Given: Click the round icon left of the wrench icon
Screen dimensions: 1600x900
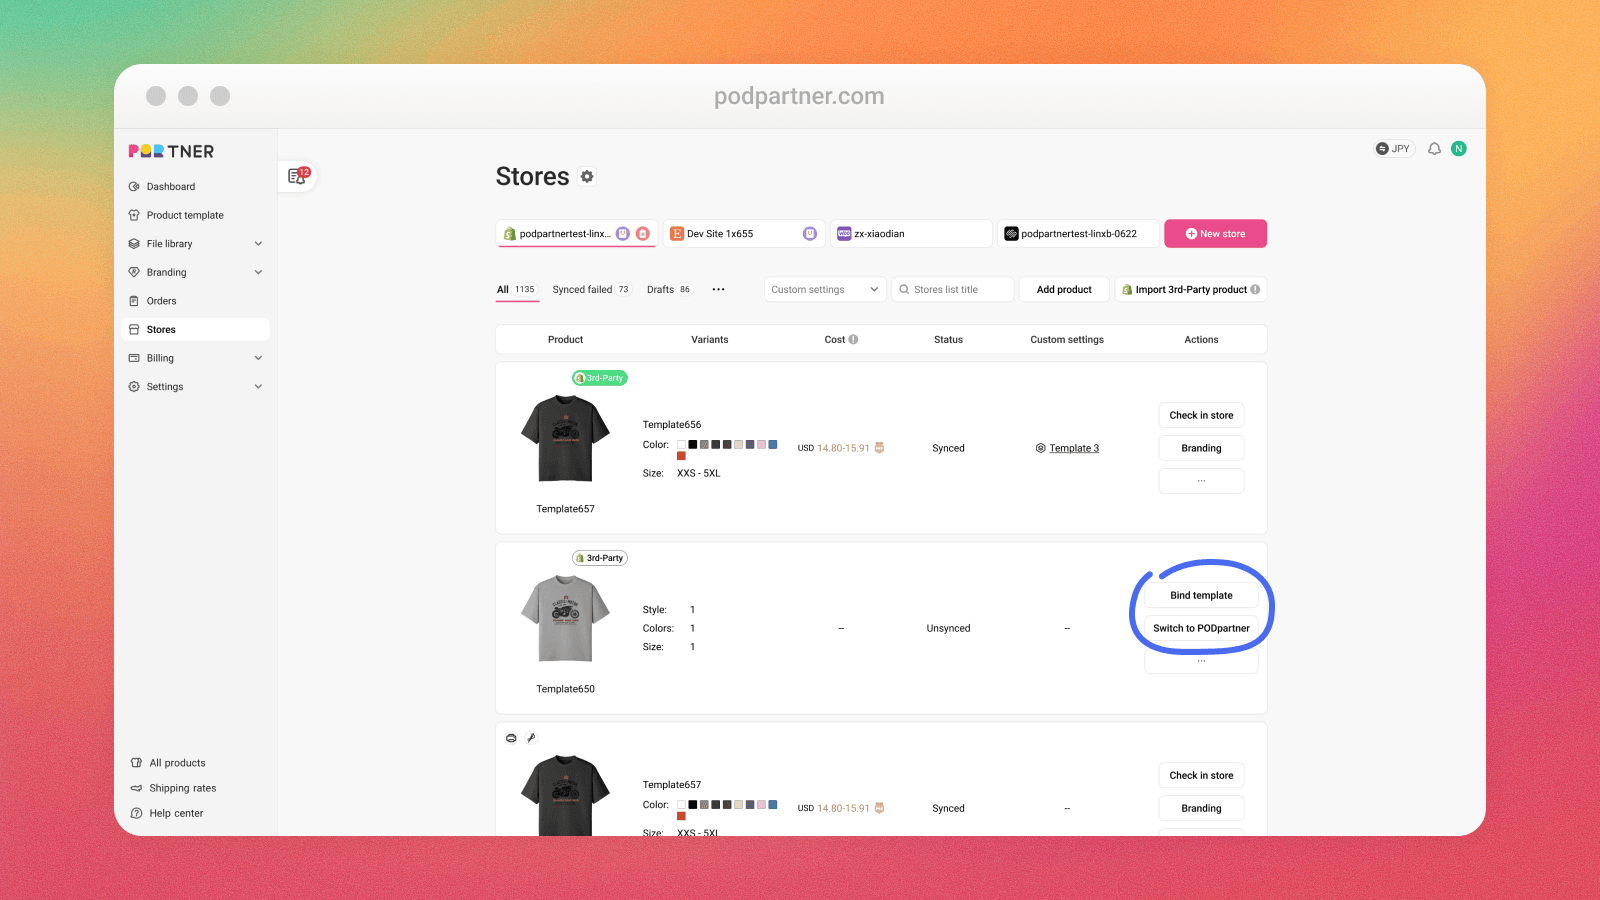Looking at the screenshot, I should click(x=511, y=738).
